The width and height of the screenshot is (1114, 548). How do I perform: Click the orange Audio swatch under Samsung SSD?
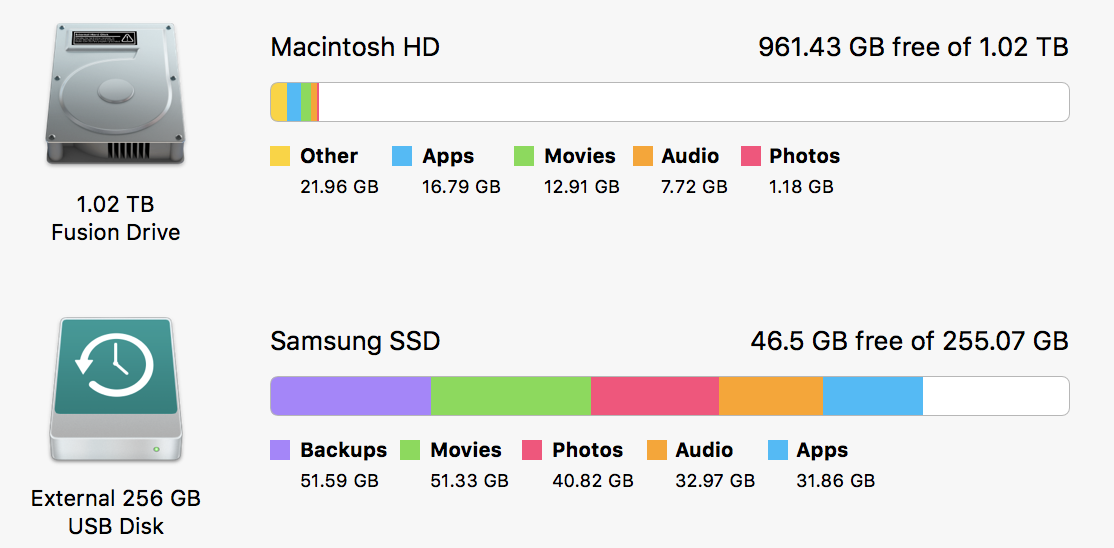pyautogui.click(x=657, y=450)
